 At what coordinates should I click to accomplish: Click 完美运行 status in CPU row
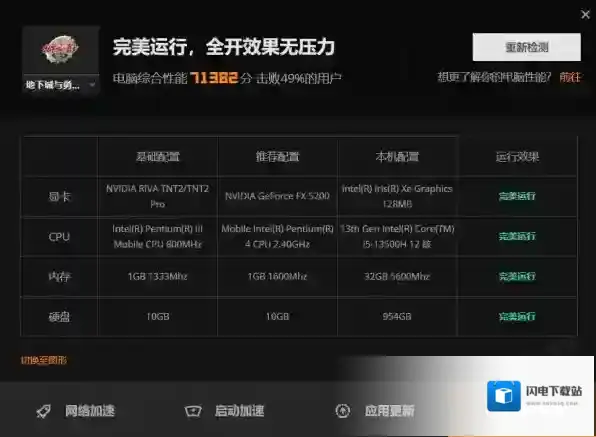point(517,236)
